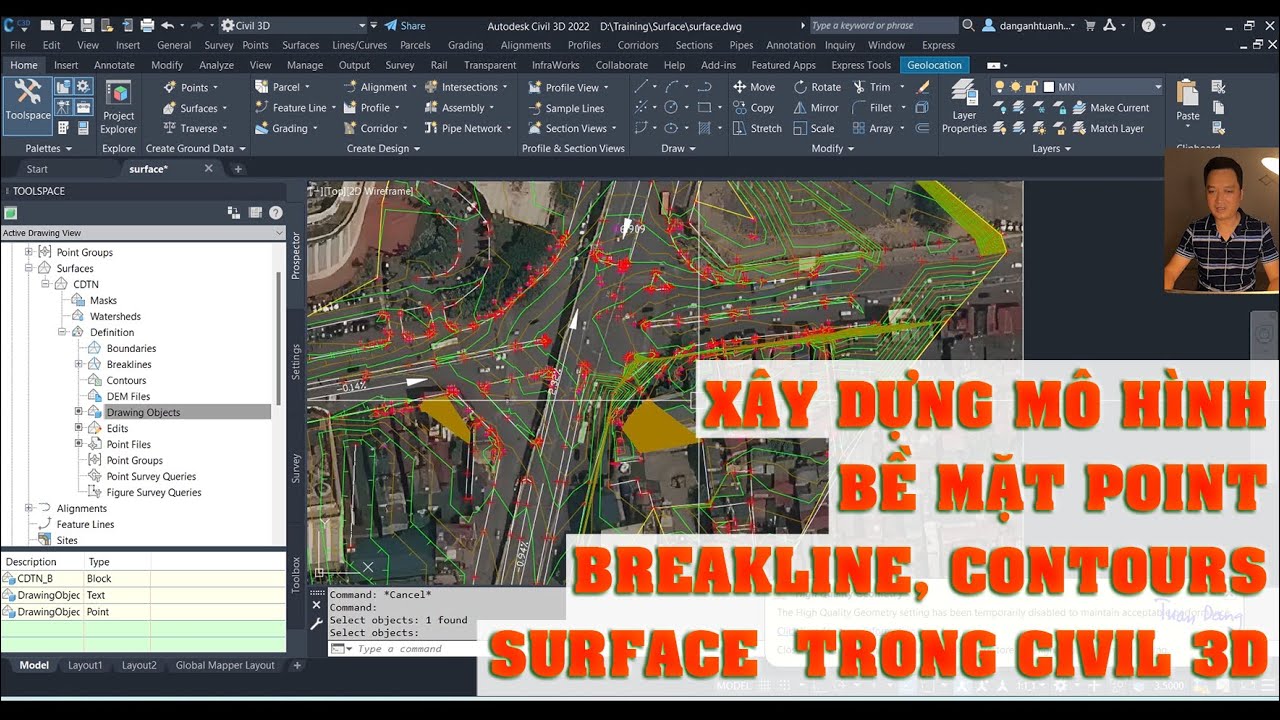This screenshot has width=1280, height=720.
Task: Open the Prospector side tab
Action: 296,255
